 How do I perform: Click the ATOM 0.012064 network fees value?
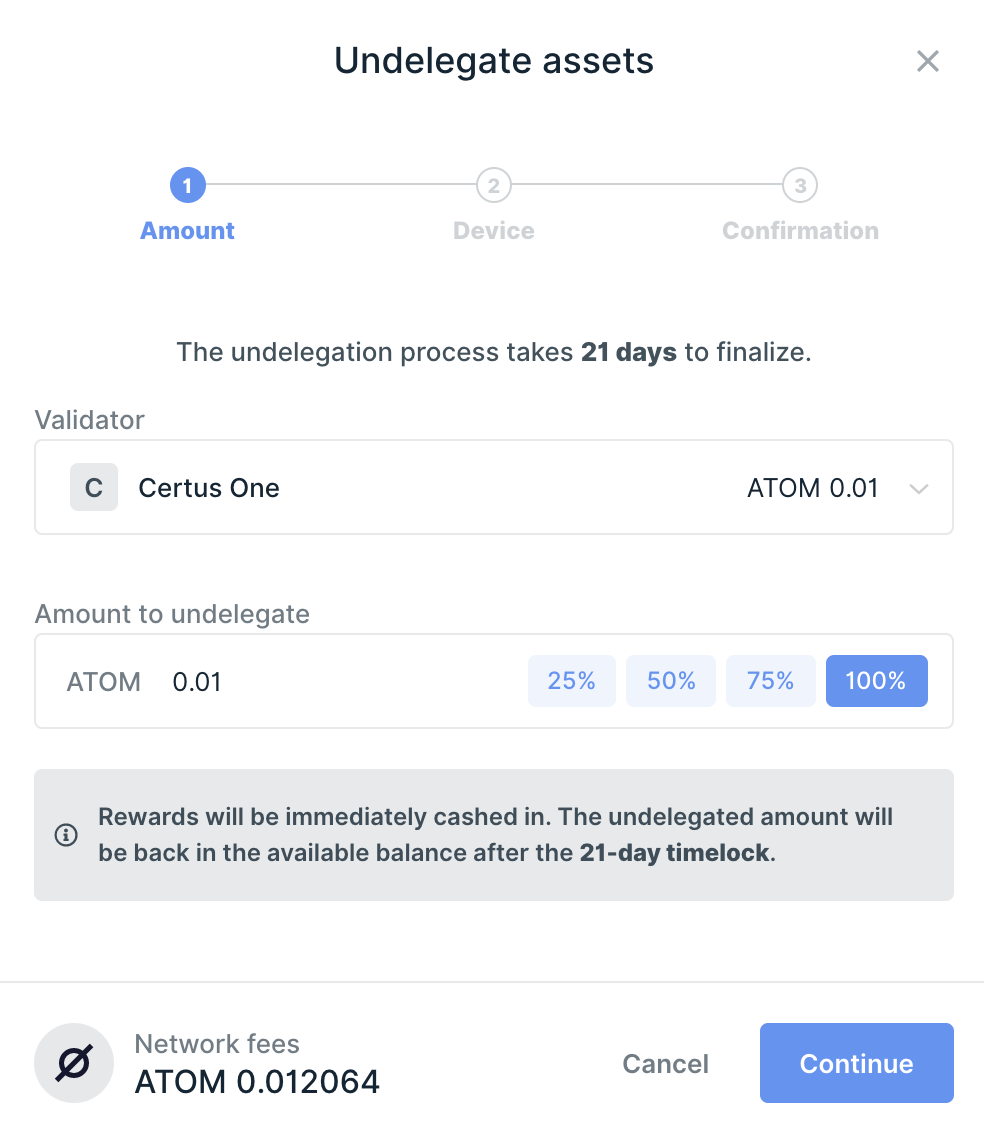[x=257, y=1082]
